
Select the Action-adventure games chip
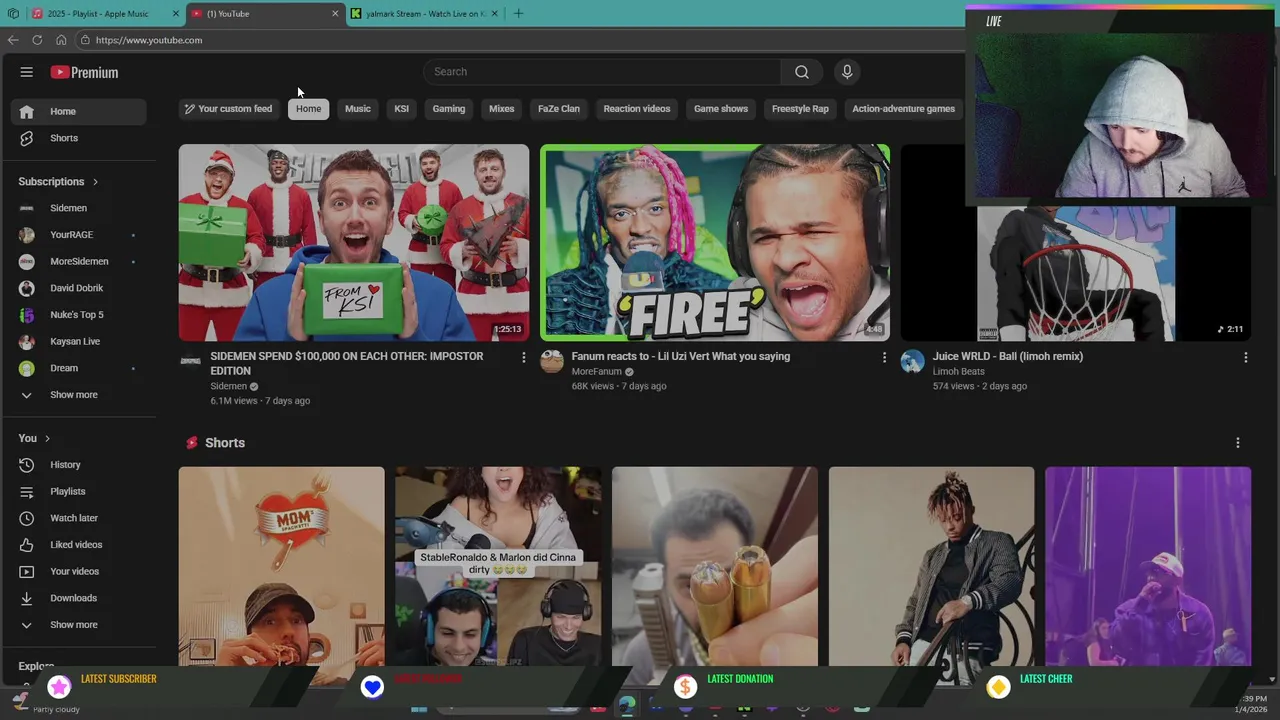point(904,109)
